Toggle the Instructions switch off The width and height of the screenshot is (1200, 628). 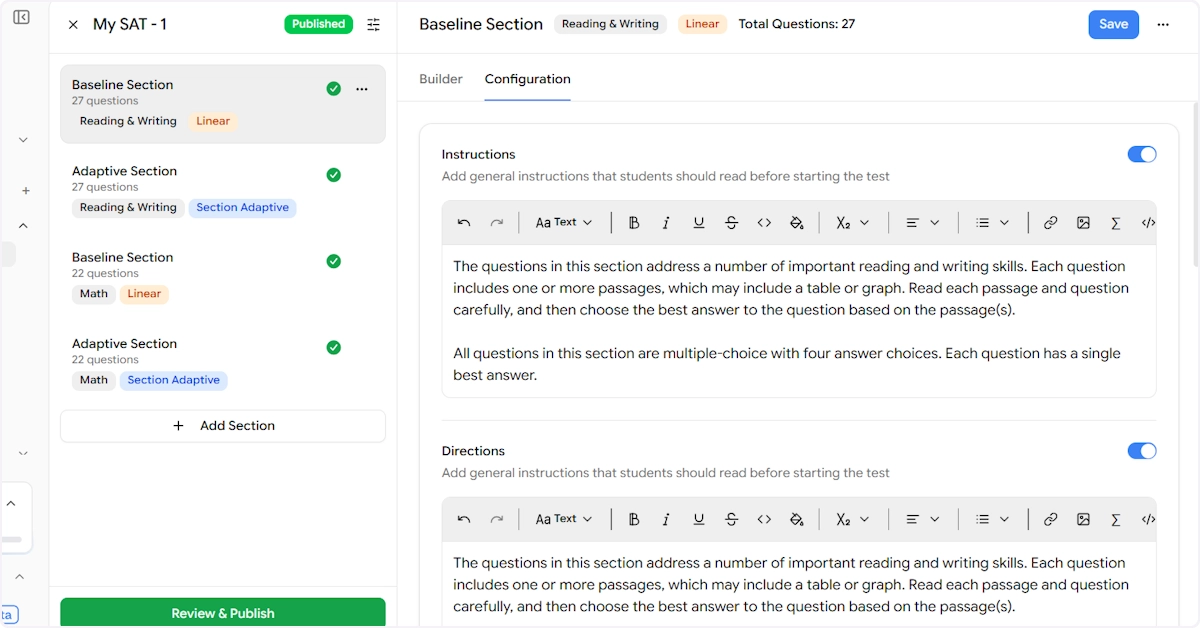click(1141, 154)
